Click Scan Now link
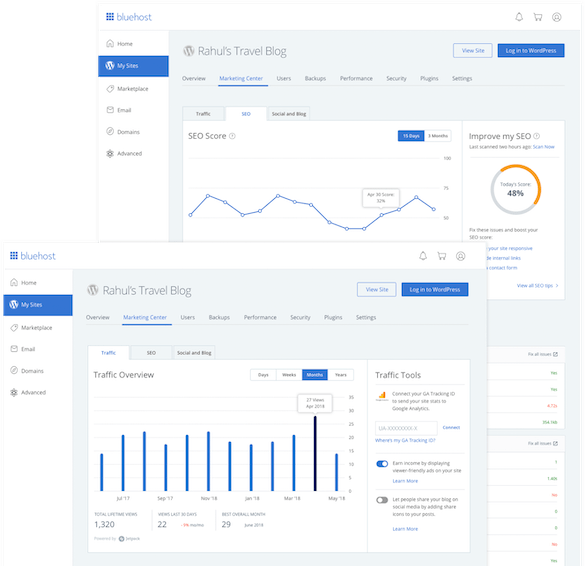The width and height of the screenshot is (585, 566). coord(544,147)
